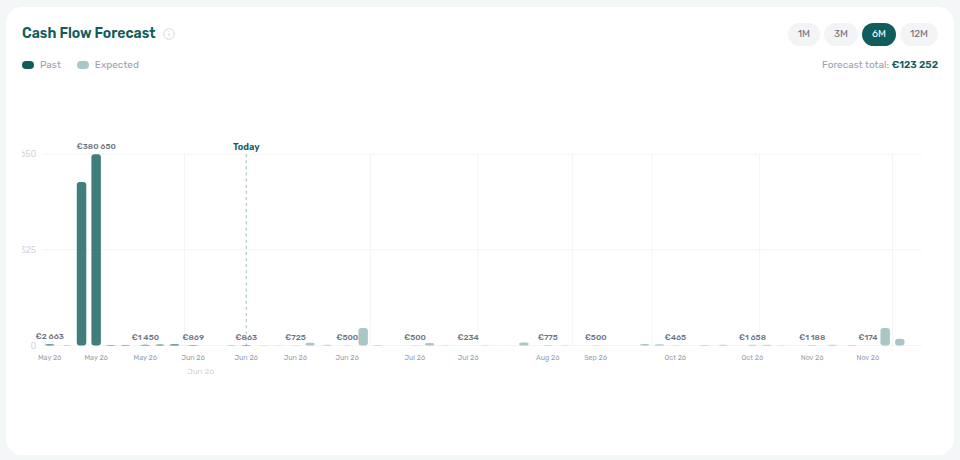Switch forecast range to 12M

(919, 34)
